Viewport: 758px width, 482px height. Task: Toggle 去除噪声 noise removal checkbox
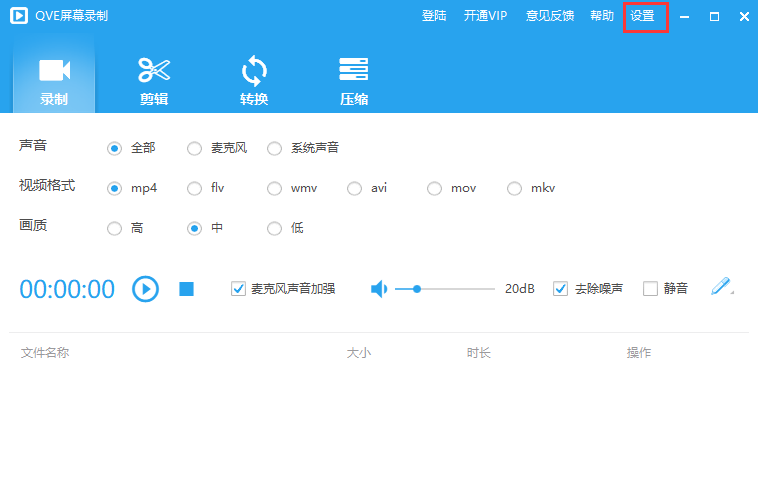pos(560,289)
